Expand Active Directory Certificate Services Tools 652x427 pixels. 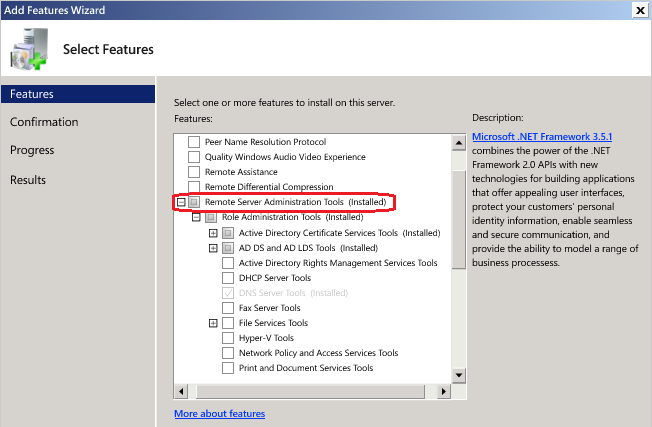tap(213, 233)
